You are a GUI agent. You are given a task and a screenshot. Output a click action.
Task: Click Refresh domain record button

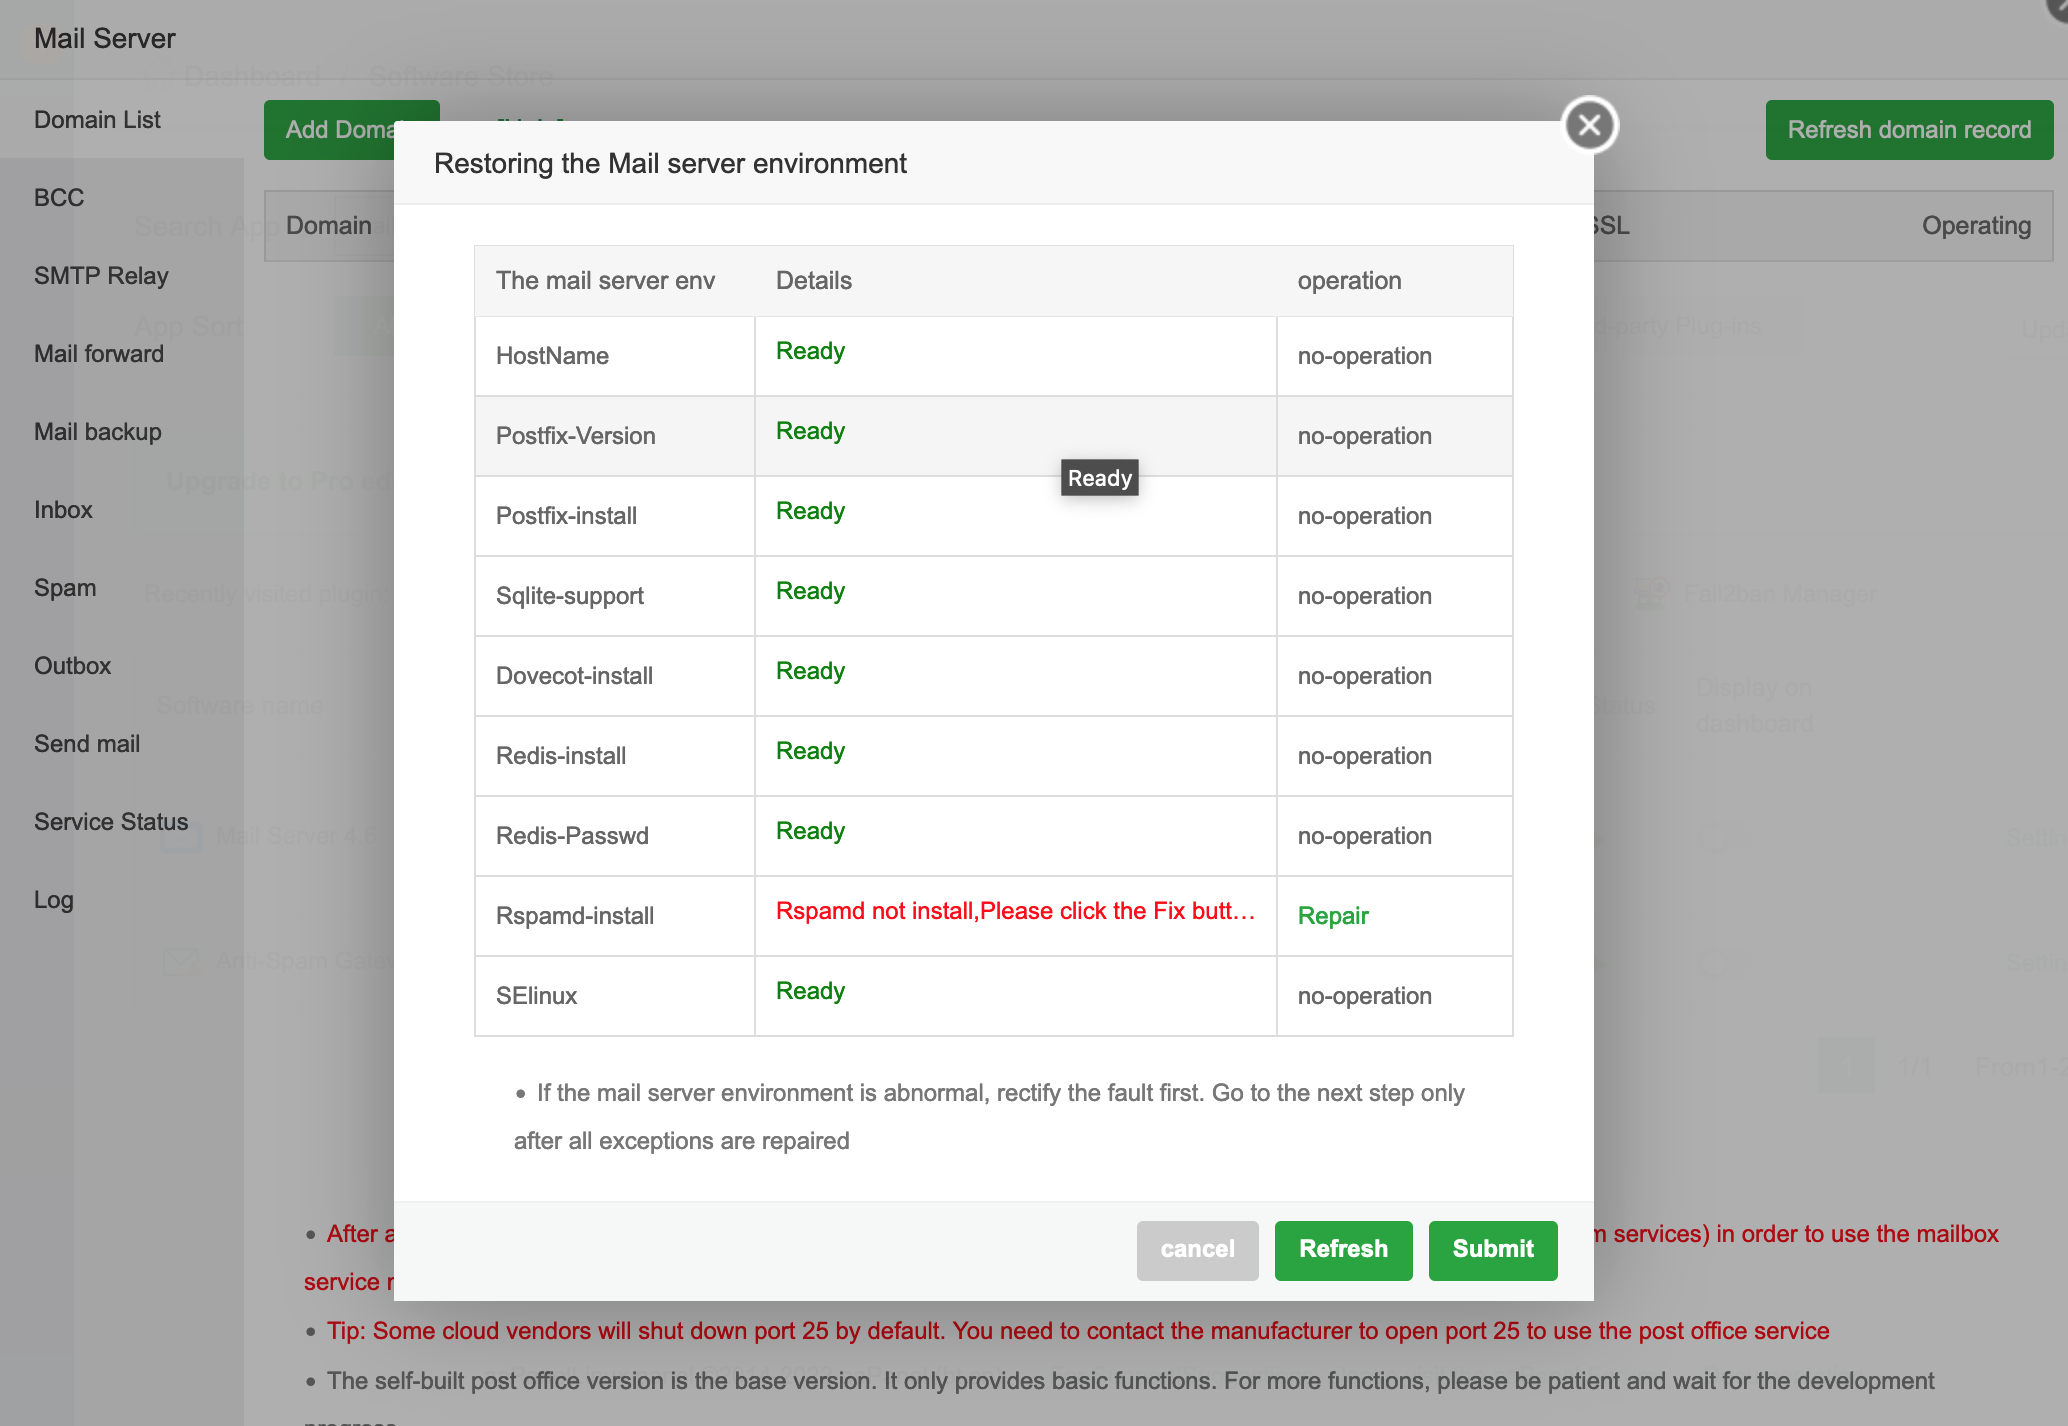[x=1908, y=130]
